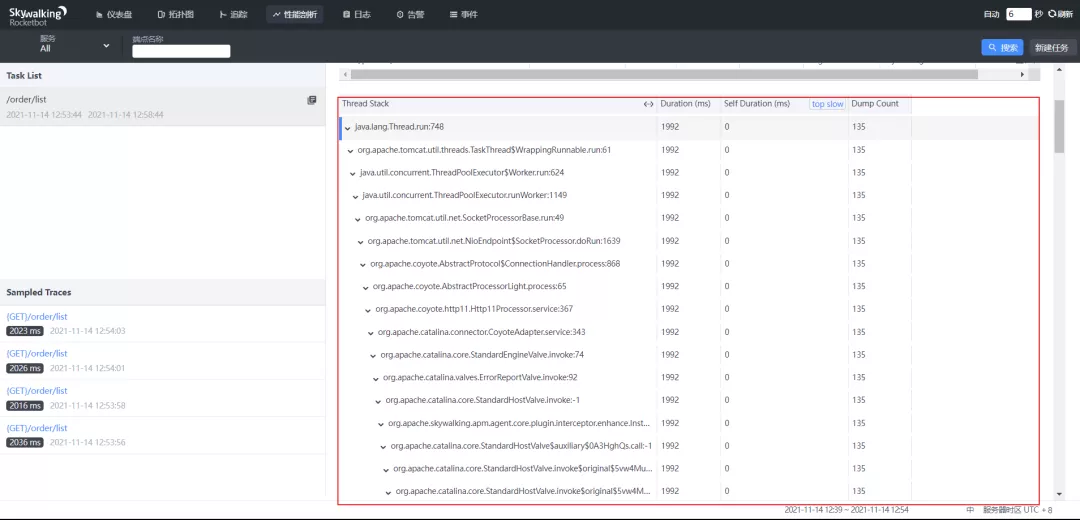Open the 日志 log tab

[x=357, y=14]
